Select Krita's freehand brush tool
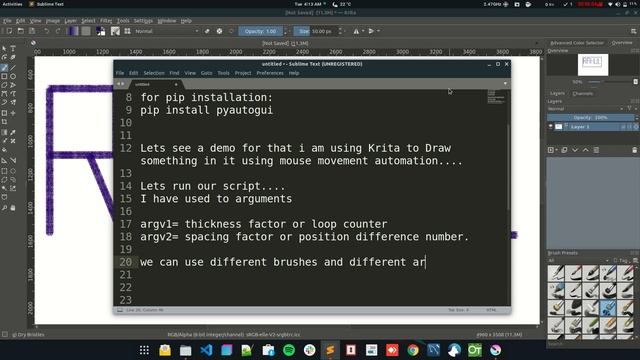This screenshot has height=360, width=640. 4,68
